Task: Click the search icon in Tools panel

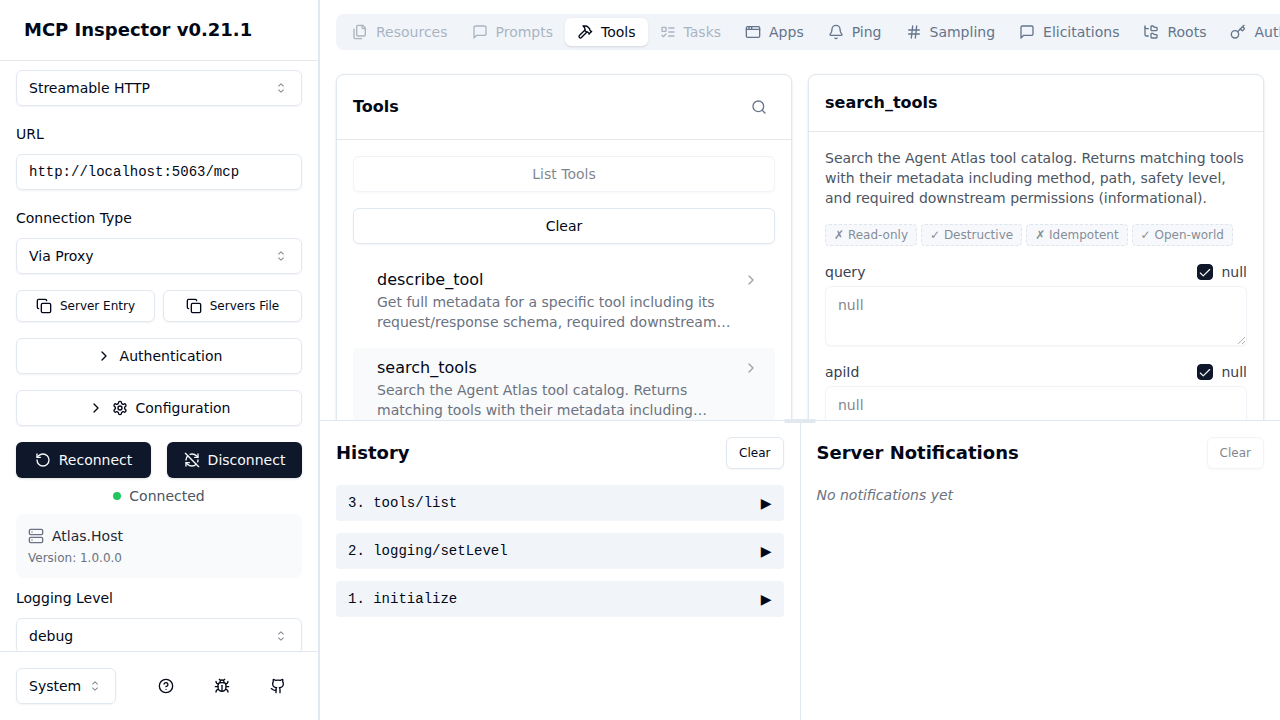Action: click(758, 107)
